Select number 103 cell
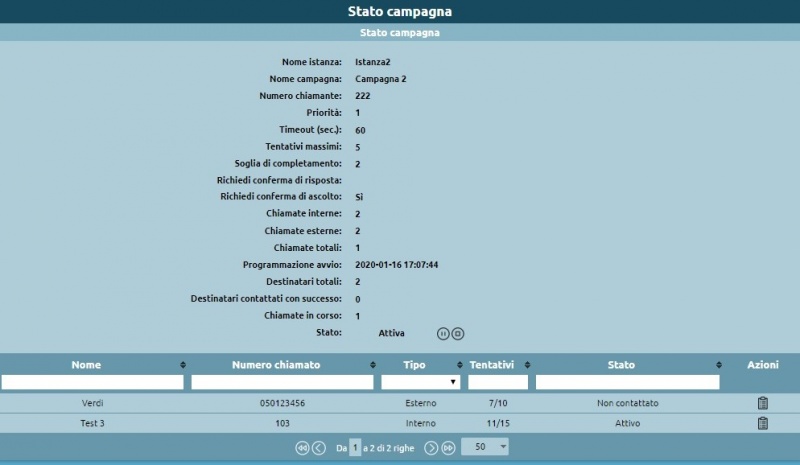This screenshot has width=800, height=465. tap(282, 424)
